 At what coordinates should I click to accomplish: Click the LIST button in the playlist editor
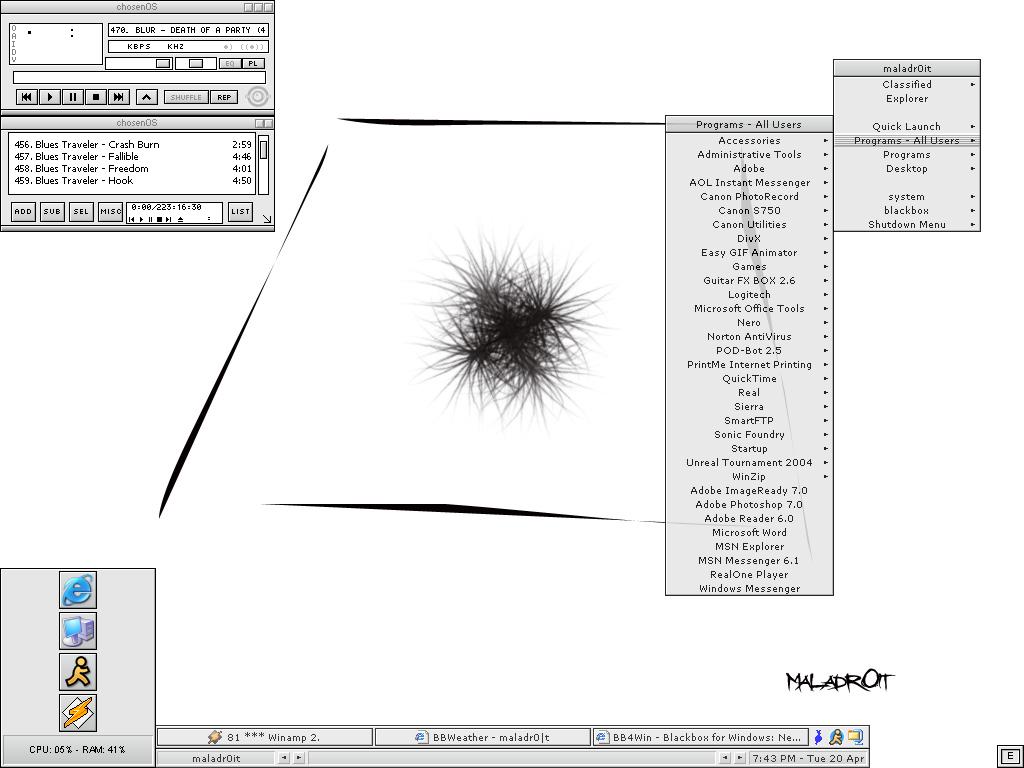click(x=240, y=212)
